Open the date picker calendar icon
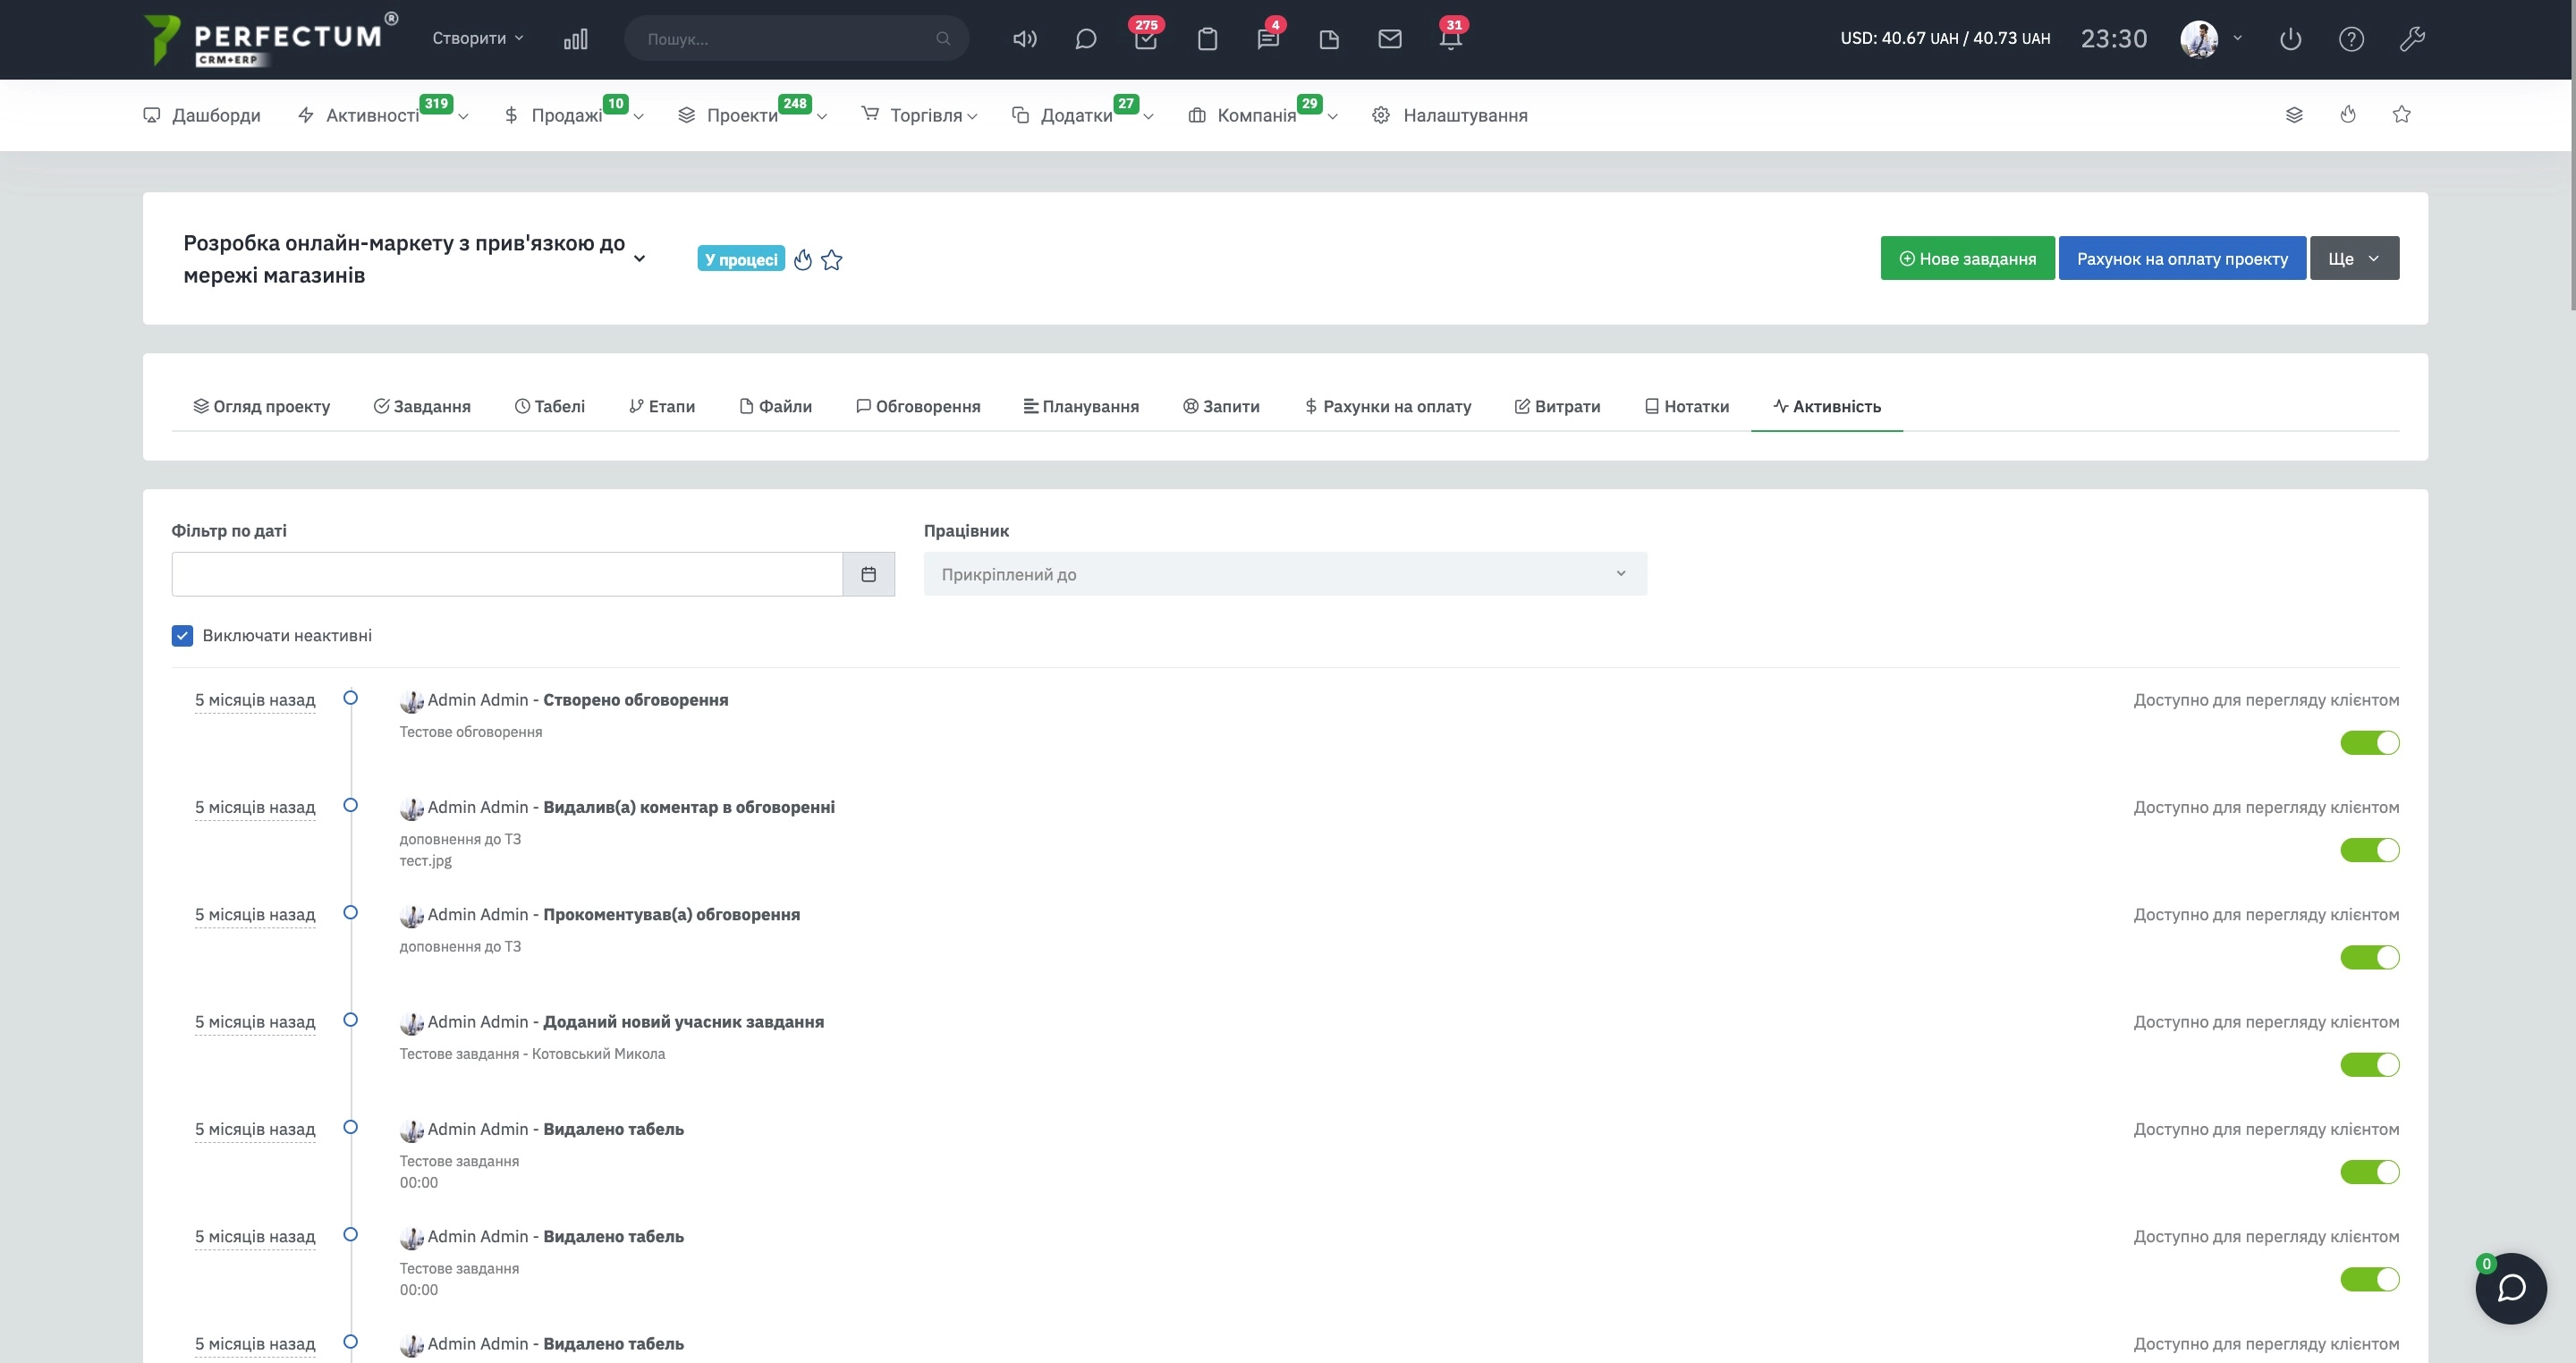This screenshot has width=2576, height=1363. tap(869, 574)
